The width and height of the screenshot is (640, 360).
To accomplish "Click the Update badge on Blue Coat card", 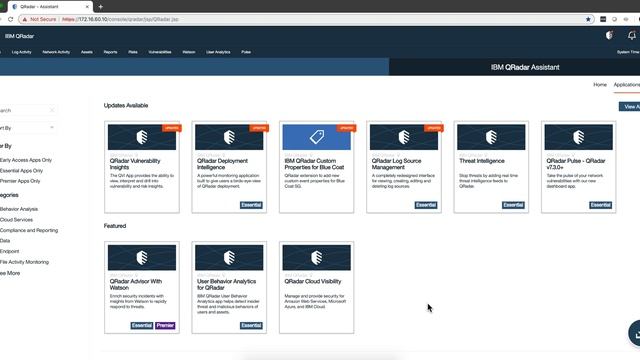I will 347,128.
